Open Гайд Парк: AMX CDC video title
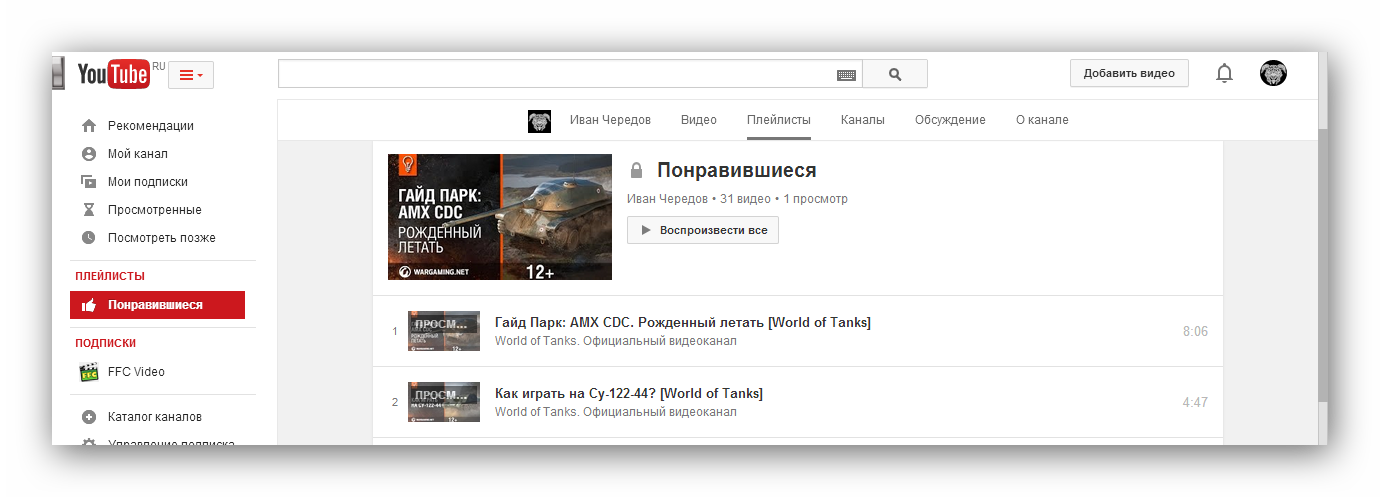 [x=683, y=322]
